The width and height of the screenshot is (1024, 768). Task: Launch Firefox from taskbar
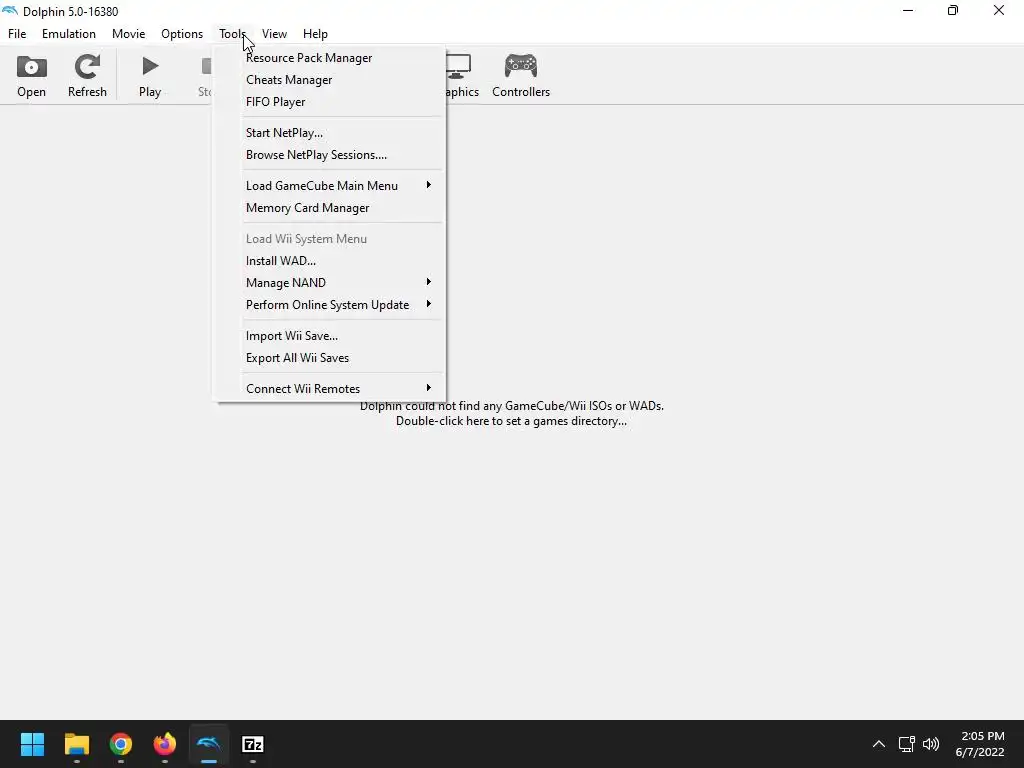click(x=165, y=744)
